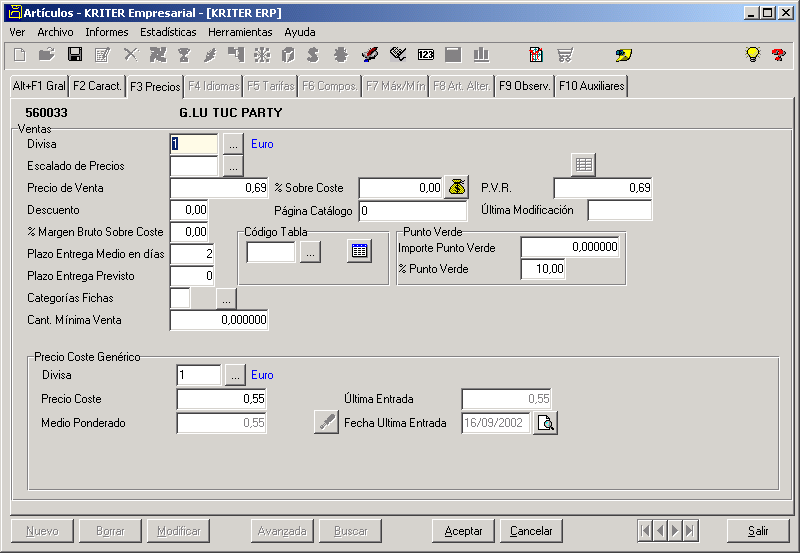800x553 pixels.
Task: Switch to the F2 Caract. tab
Action: click(x=97, y=86)
